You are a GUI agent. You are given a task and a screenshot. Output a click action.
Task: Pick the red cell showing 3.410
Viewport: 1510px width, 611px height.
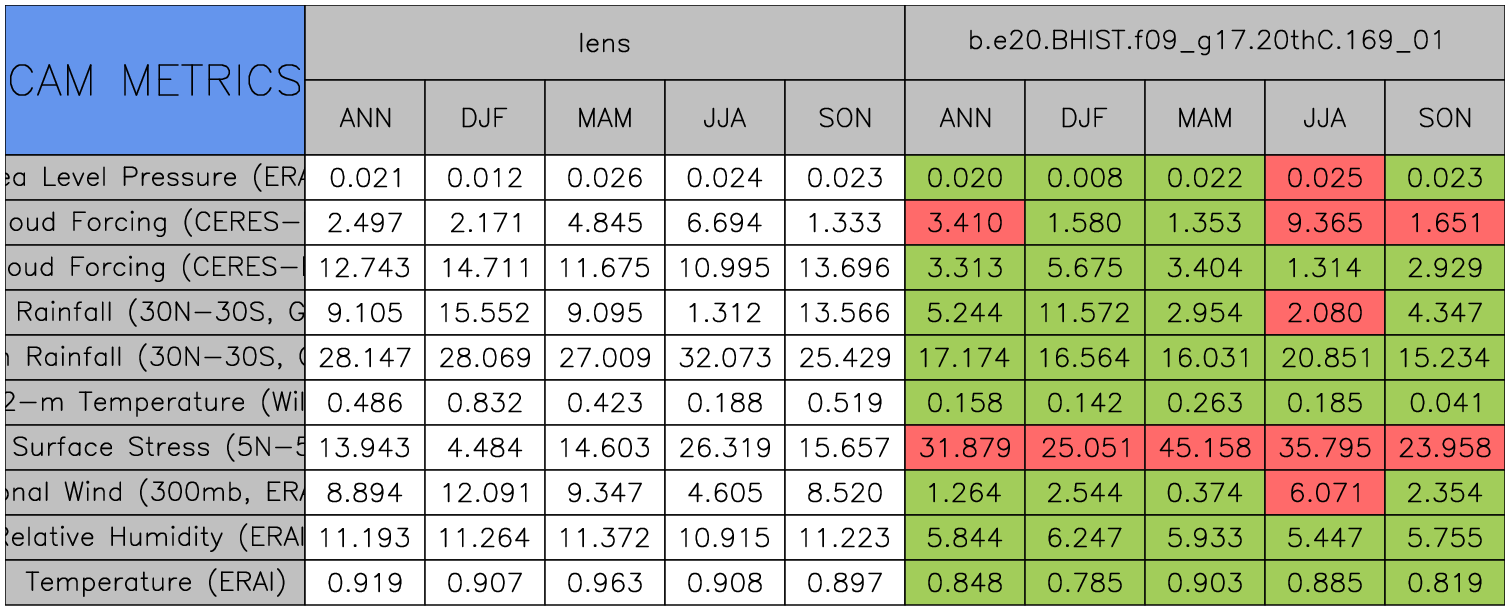964,223
